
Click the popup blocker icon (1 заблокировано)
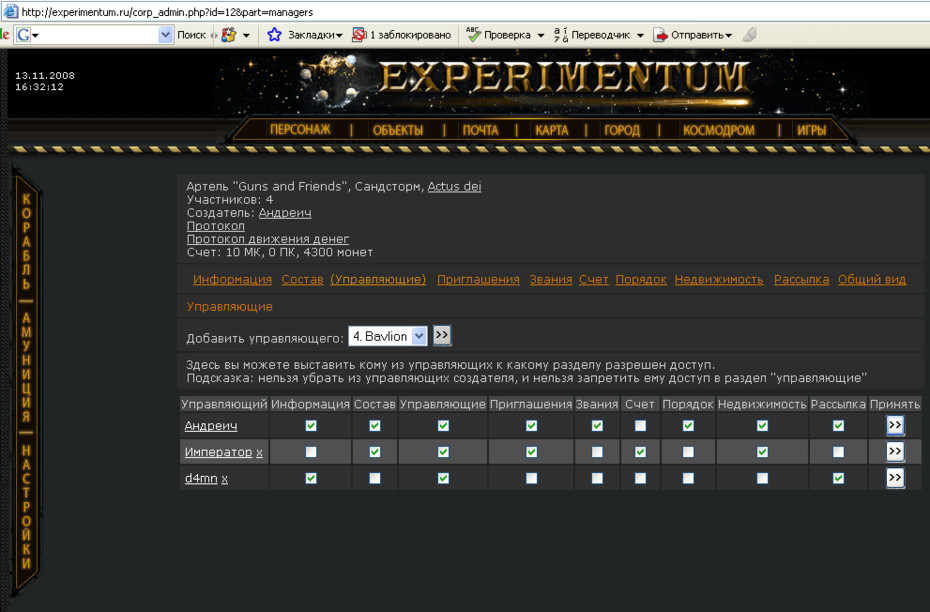click(359, 35)
